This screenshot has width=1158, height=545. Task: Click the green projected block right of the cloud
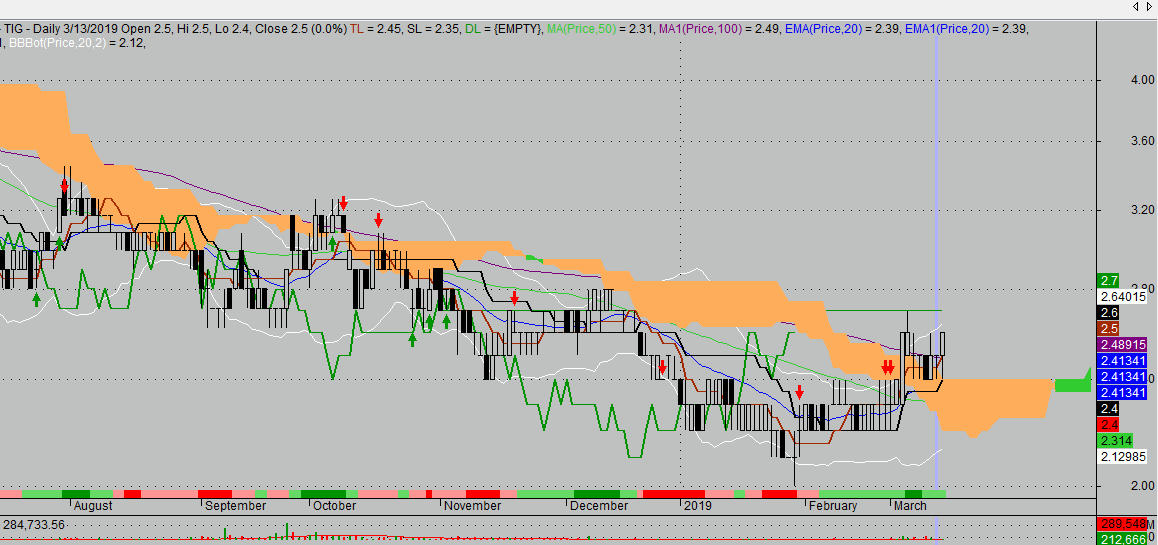click(1072, 384)
